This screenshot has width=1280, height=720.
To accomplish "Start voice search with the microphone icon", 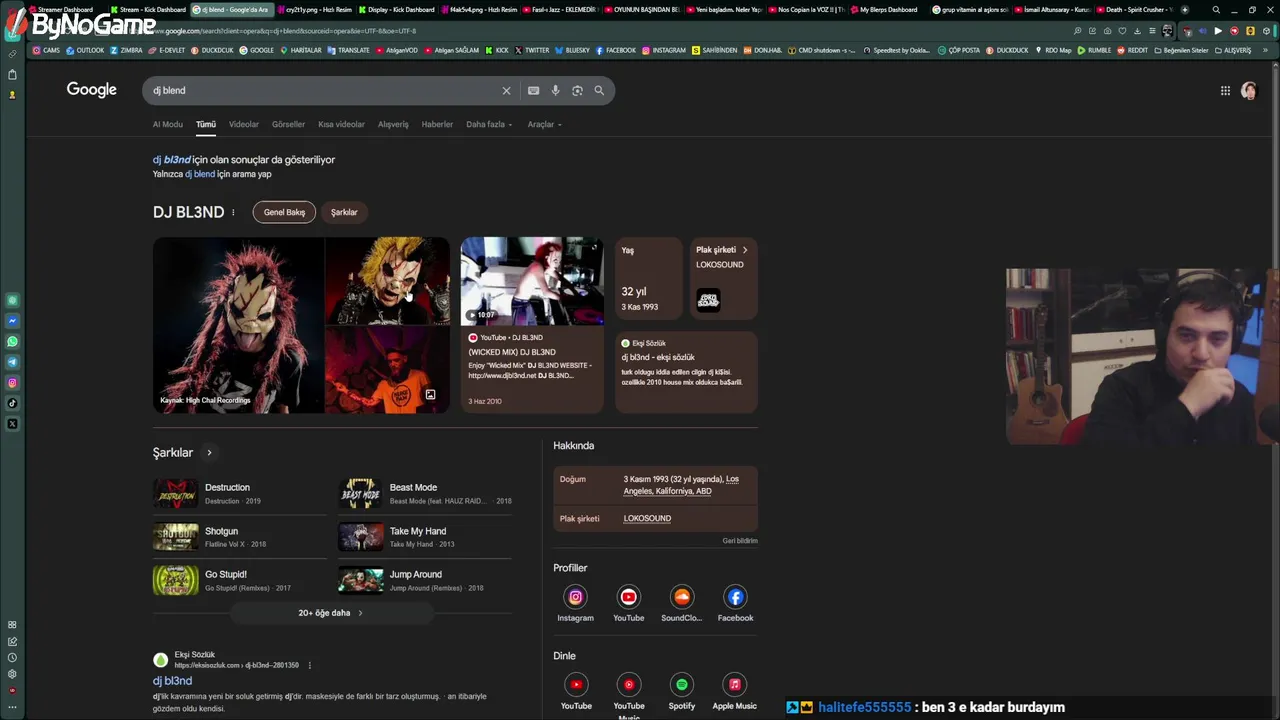I will click(x=555, y=91).
